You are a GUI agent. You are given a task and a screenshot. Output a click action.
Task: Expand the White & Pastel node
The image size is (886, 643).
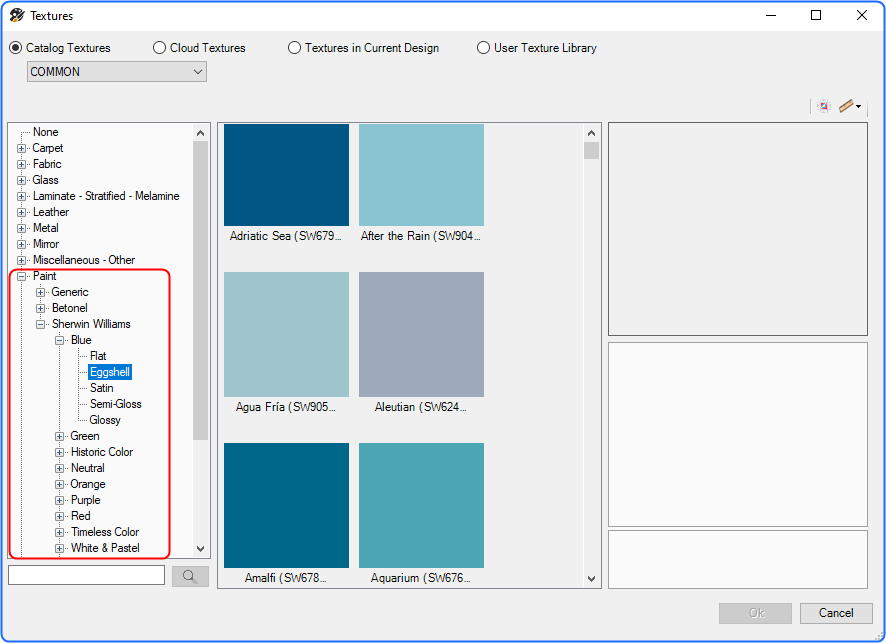[x=59, y=549]
